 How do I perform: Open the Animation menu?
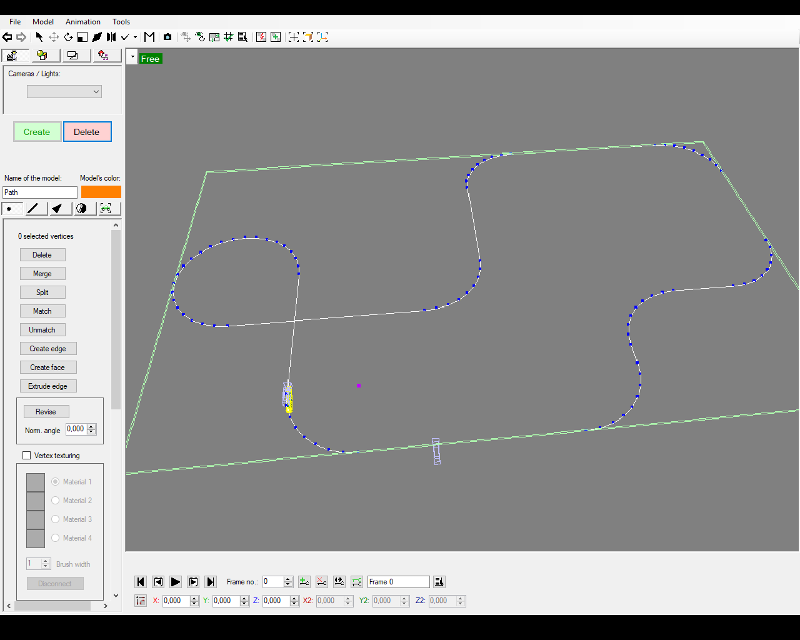point(83,21)
